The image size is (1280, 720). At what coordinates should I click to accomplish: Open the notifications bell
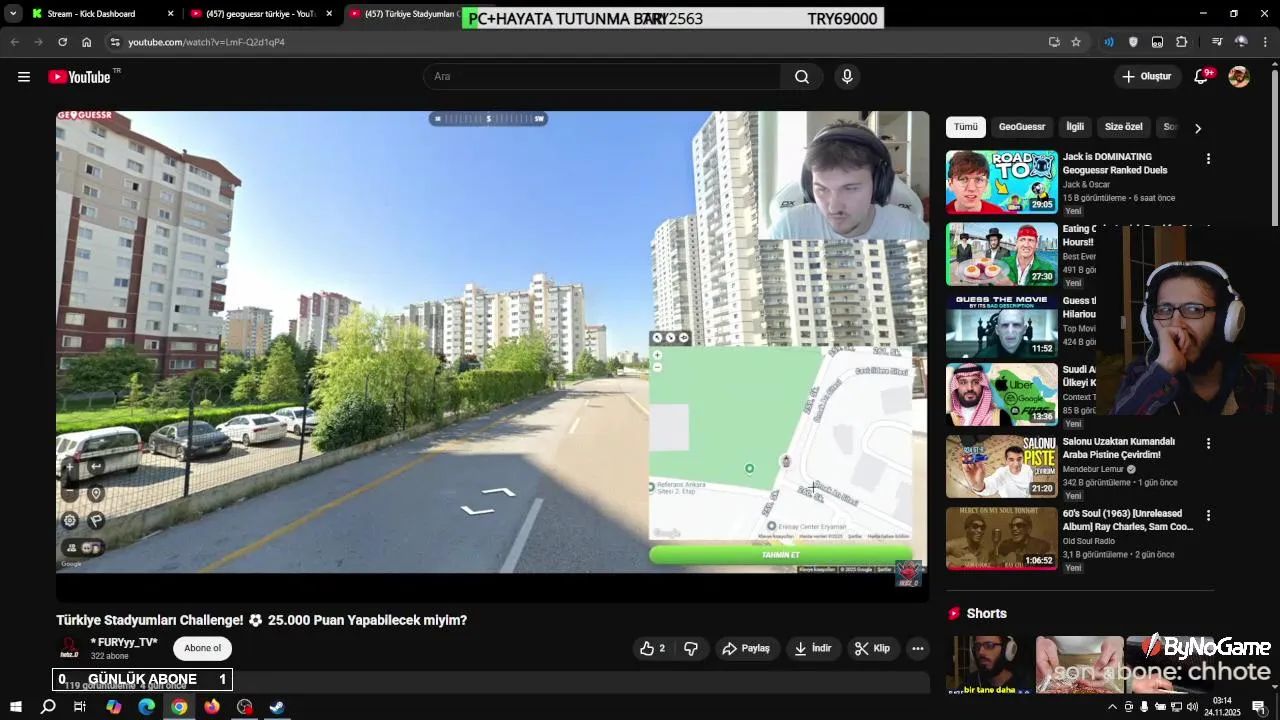click(x=1202, y=77)
